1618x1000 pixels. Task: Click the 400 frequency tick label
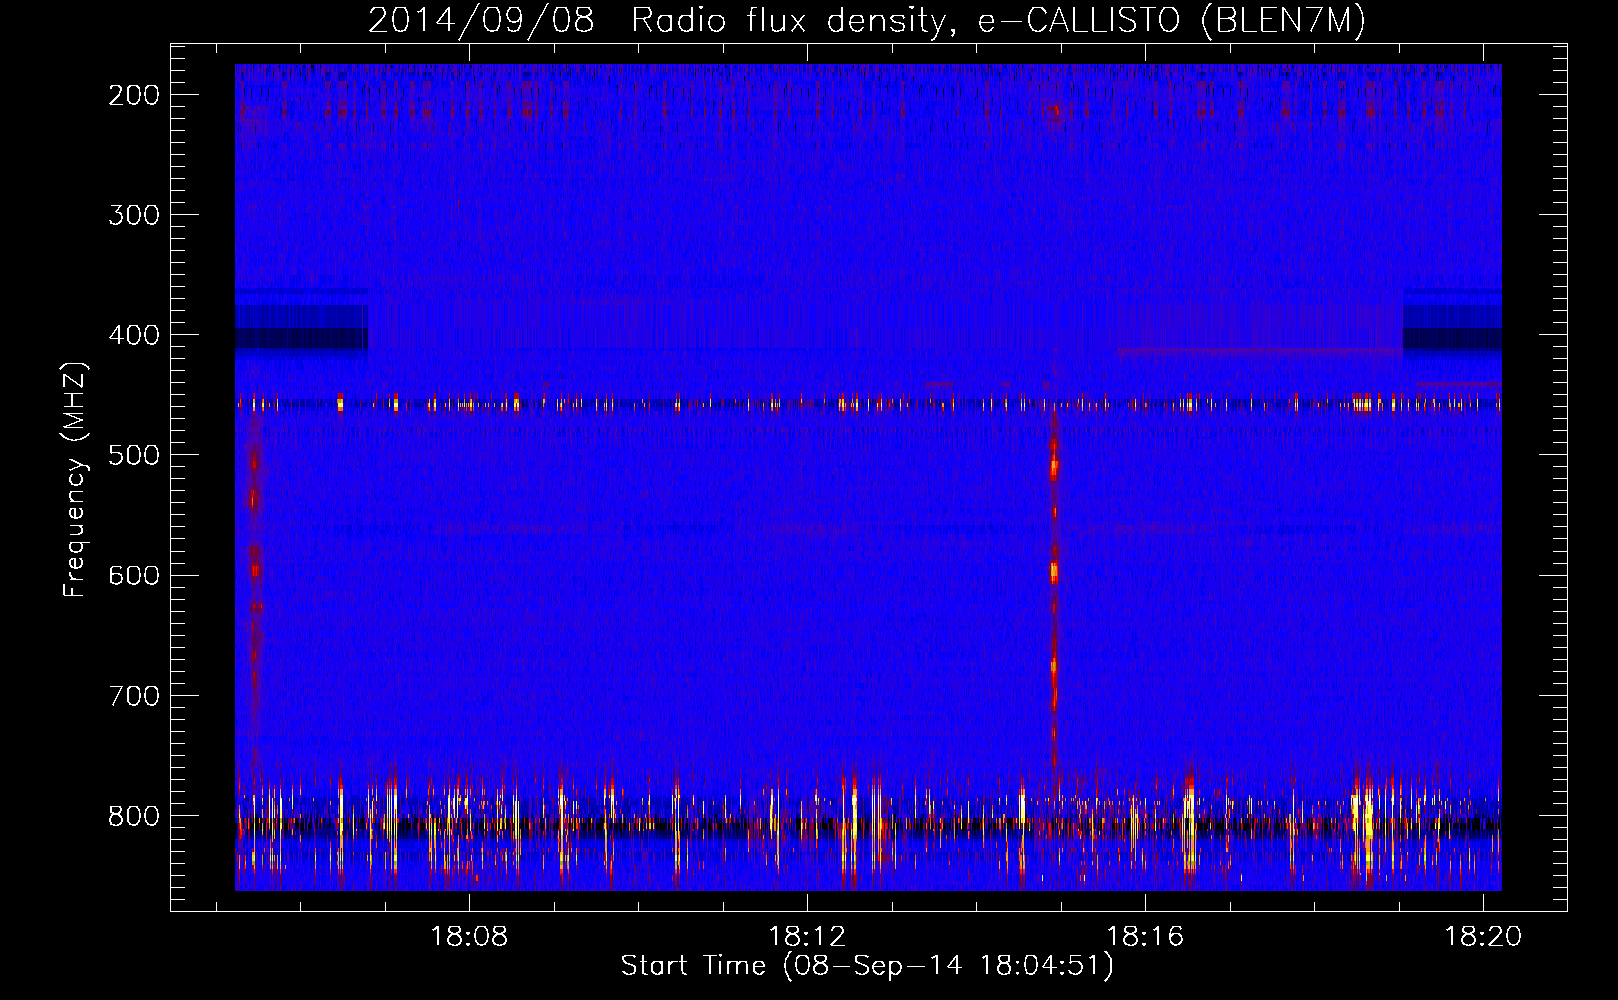[134, 335]
